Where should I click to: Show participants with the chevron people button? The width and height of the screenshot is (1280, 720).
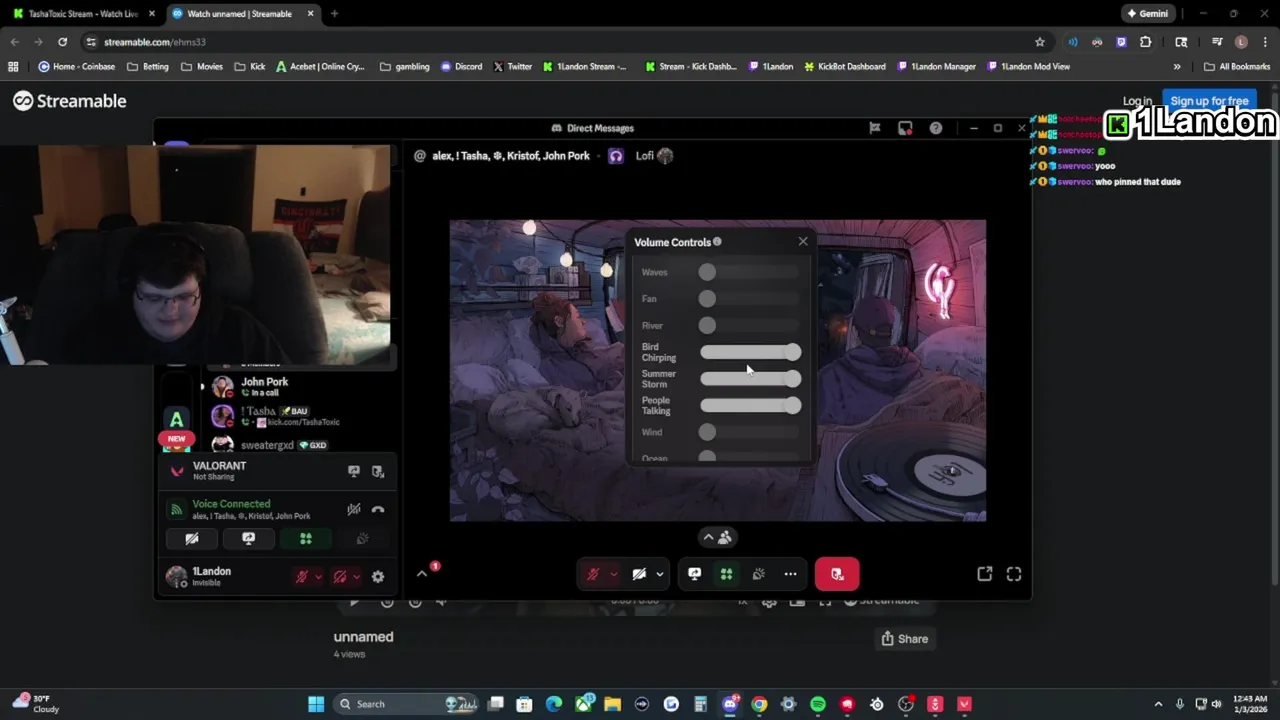click(717, 537)
